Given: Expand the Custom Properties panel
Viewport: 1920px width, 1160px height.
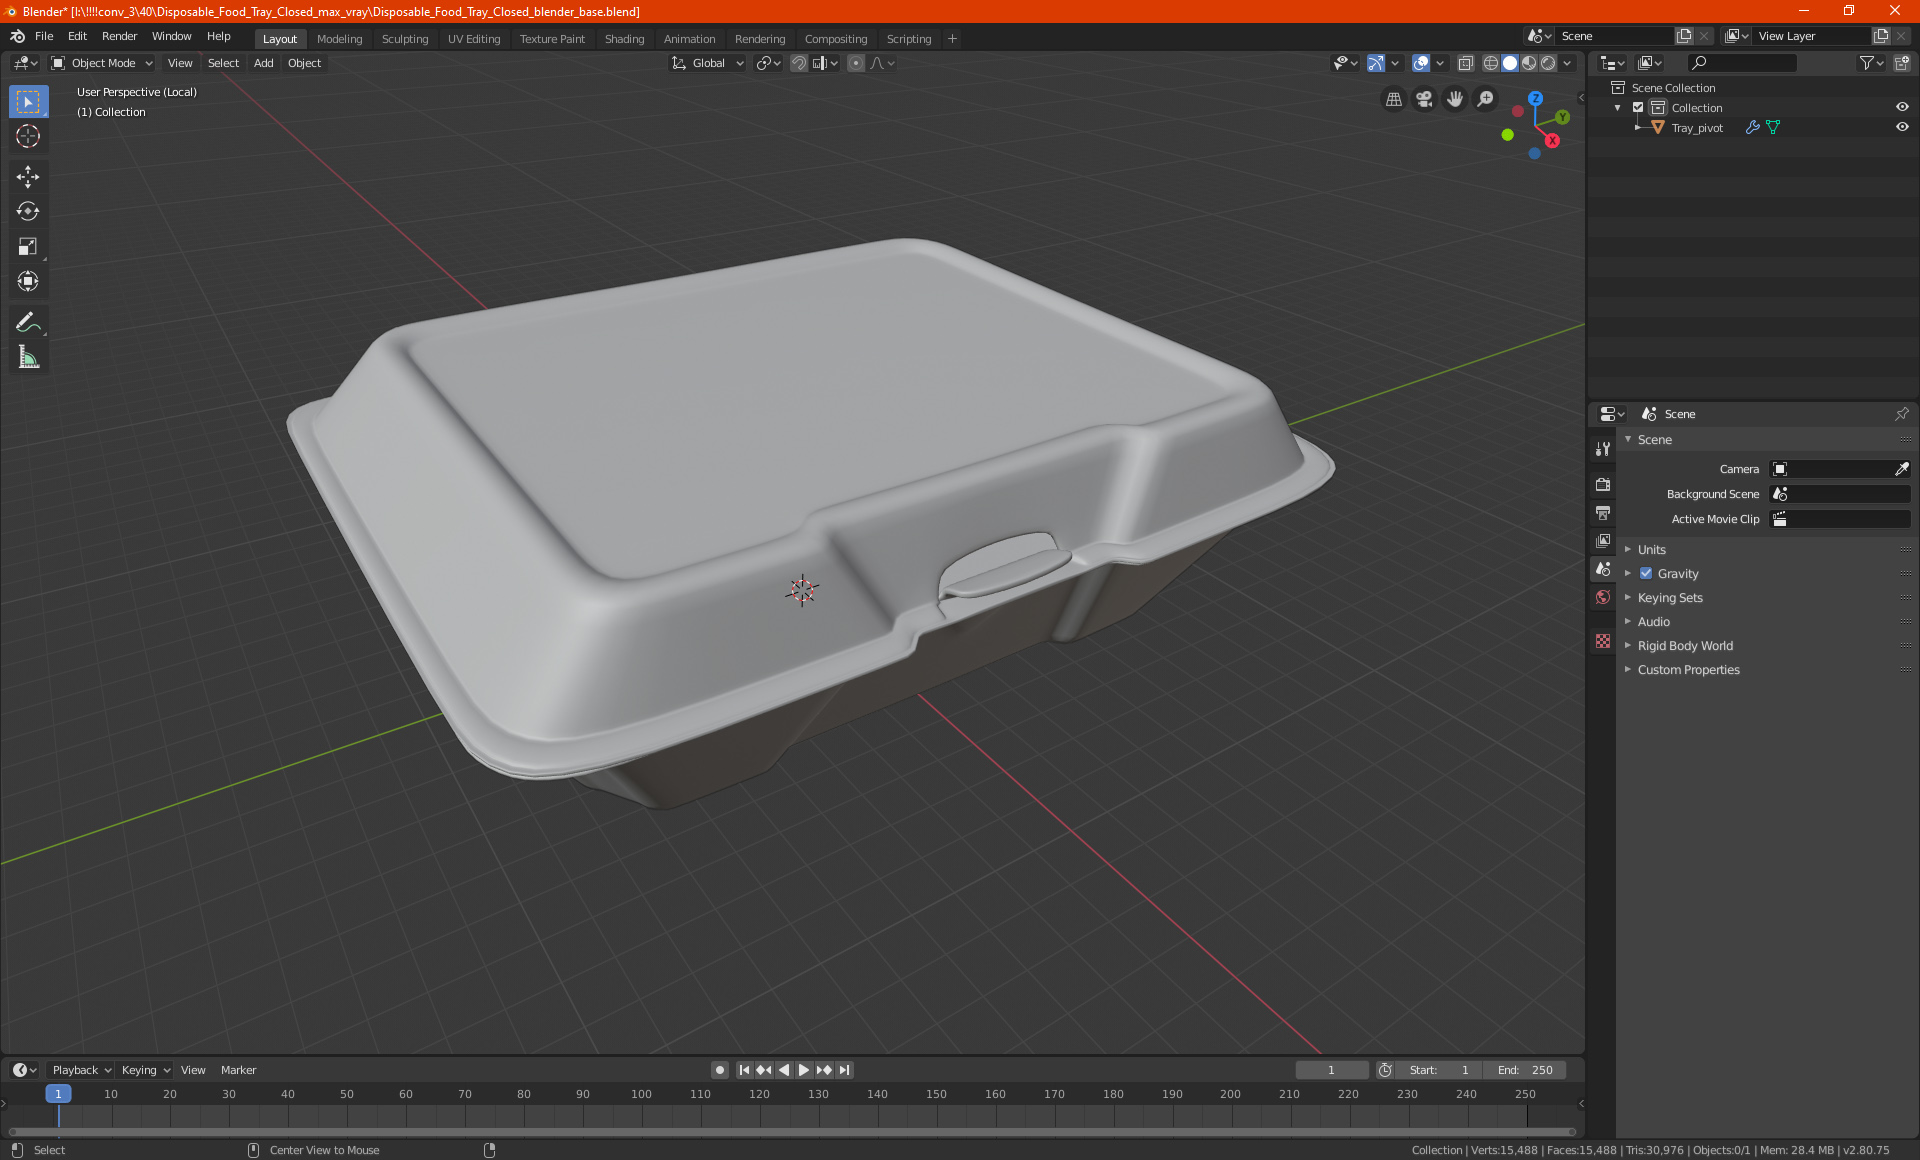Looking at the screenshot, I should pos(1688,670).
